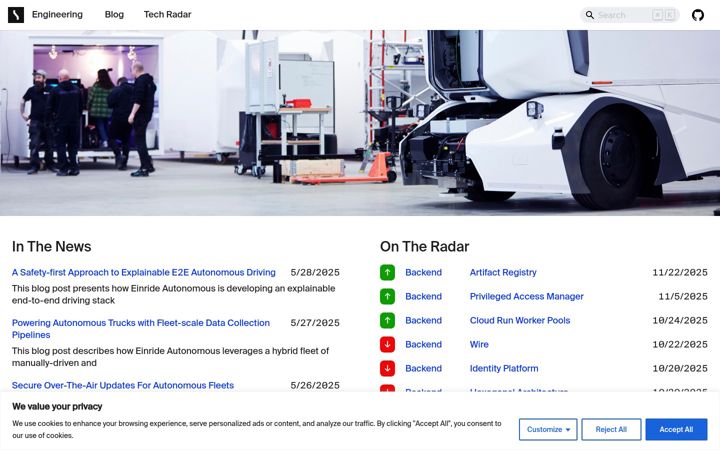The image size is (720, 450).
Task: Click the 11/22/2025 radar date
Action: (x=680, y=272)
